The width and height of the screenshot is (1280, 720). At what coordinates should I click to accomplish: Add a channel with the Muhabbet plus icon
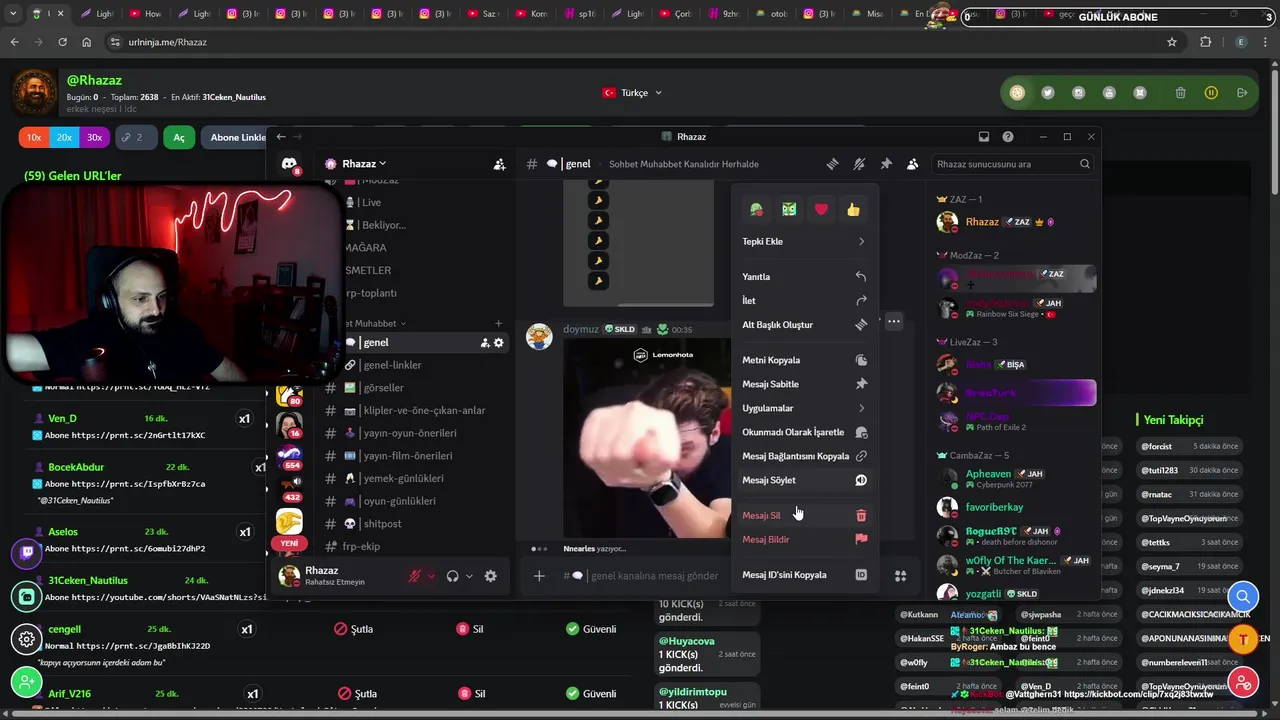click(x=498, y=324)
